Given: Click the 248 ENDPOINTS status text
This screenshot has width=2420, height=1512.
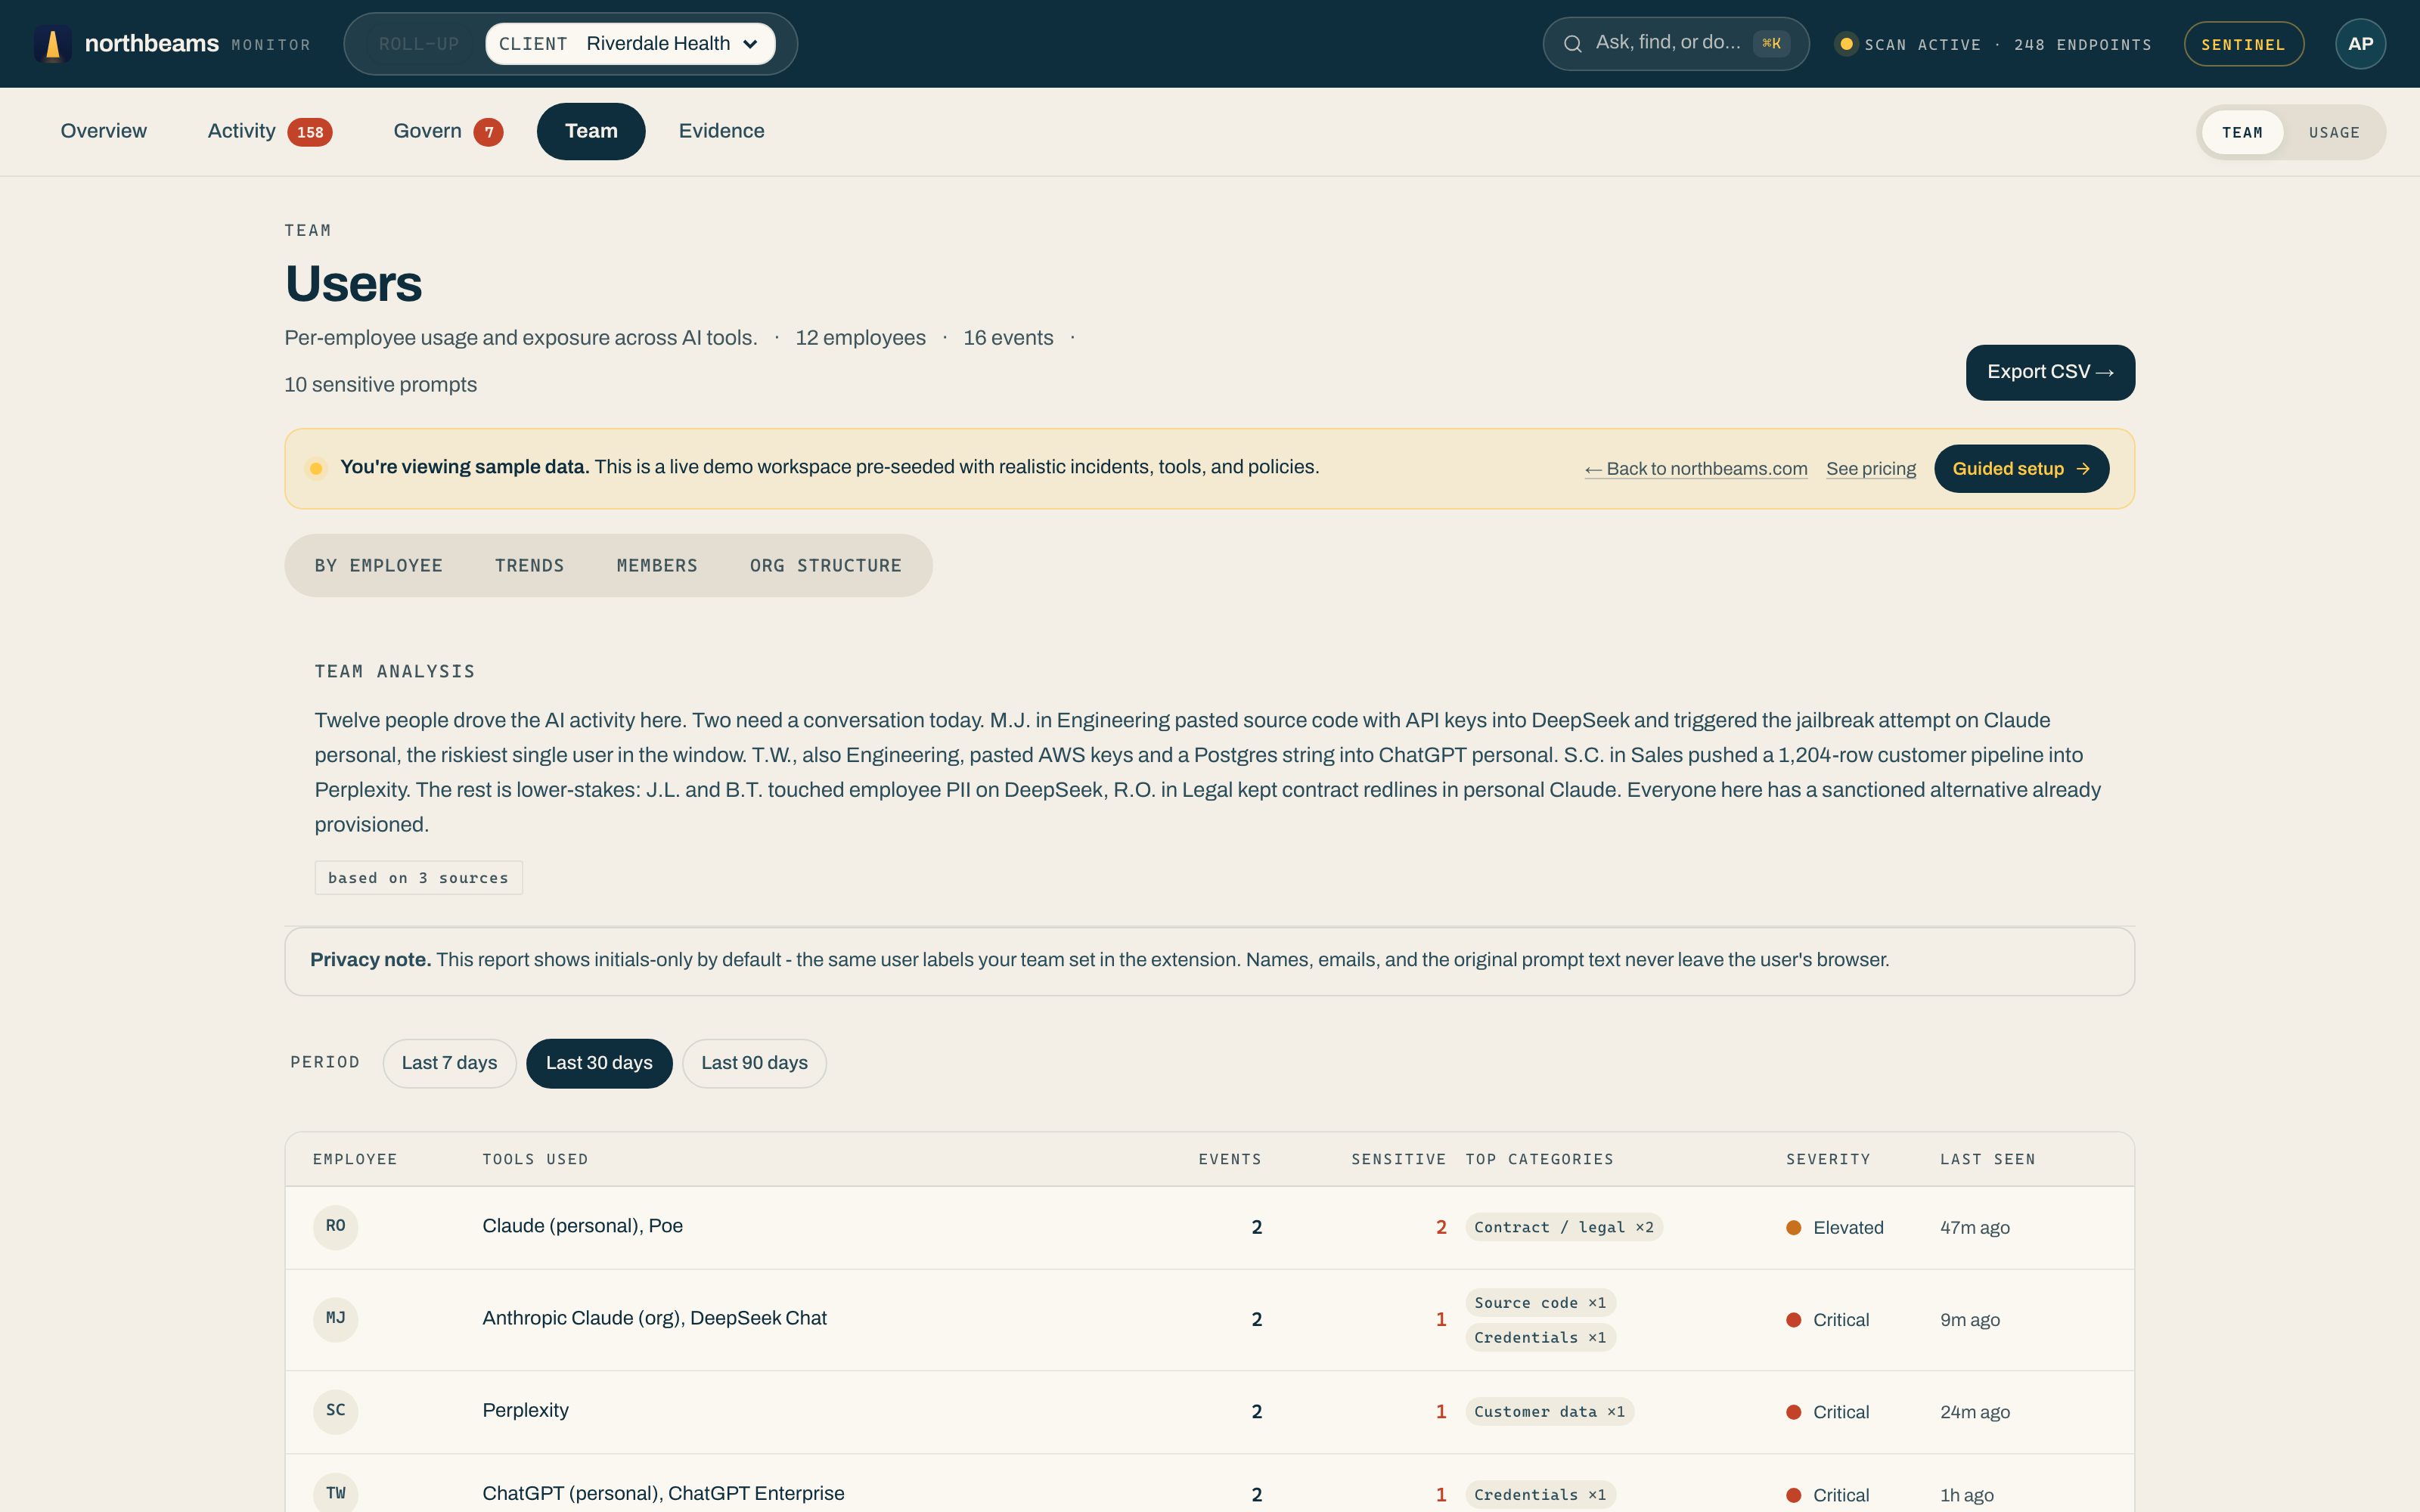Looking at the screenshot, I should tap(2083, 45).
